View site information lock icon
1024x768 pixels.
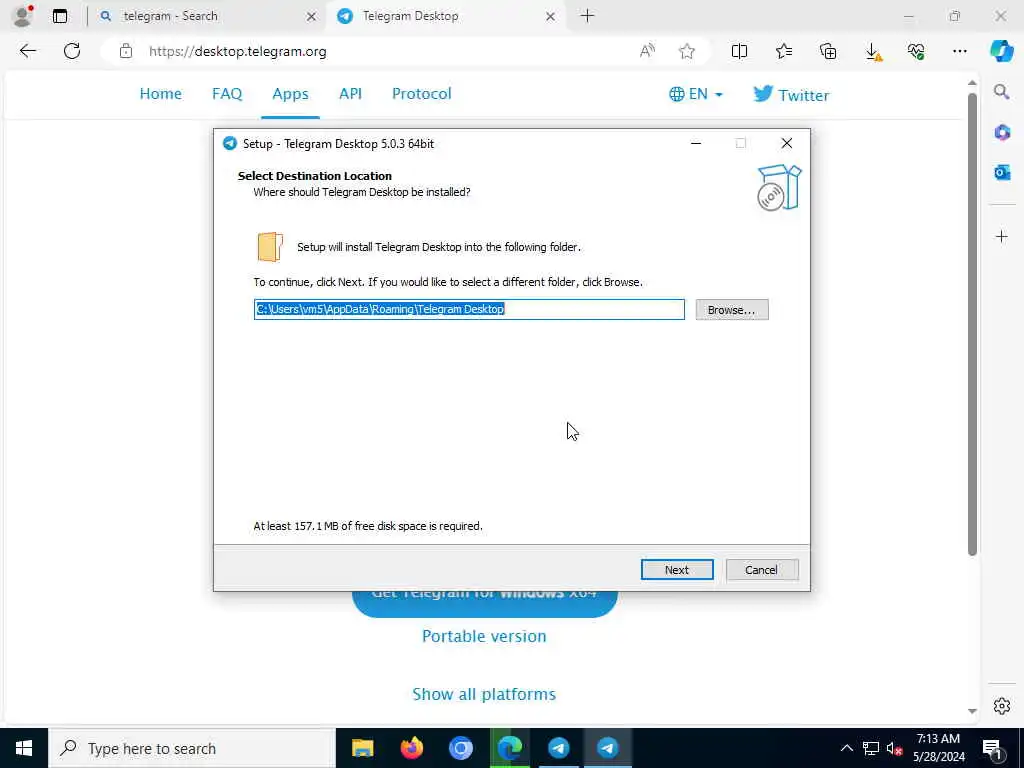pos(126,51)
